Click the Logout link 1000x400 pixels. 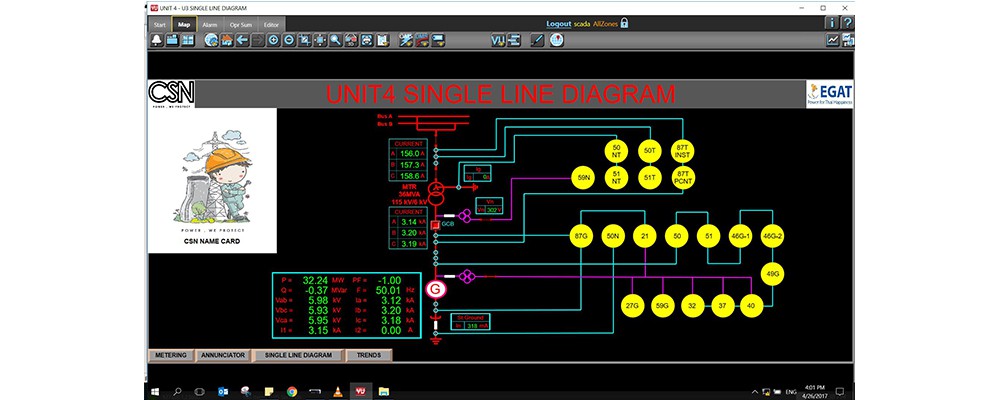[558, 23]
